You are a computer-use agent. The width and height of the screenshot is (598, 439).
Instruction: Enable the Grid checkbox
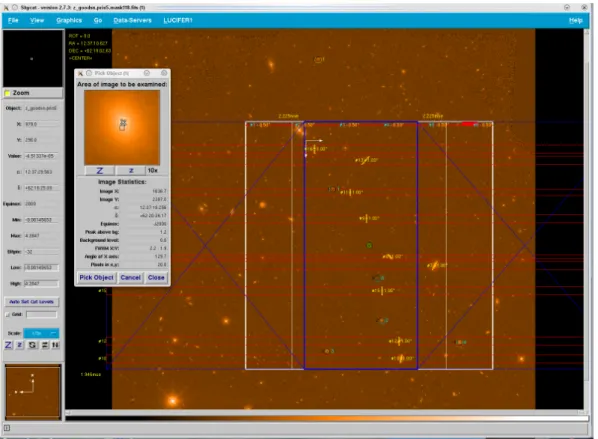[7, 315]
